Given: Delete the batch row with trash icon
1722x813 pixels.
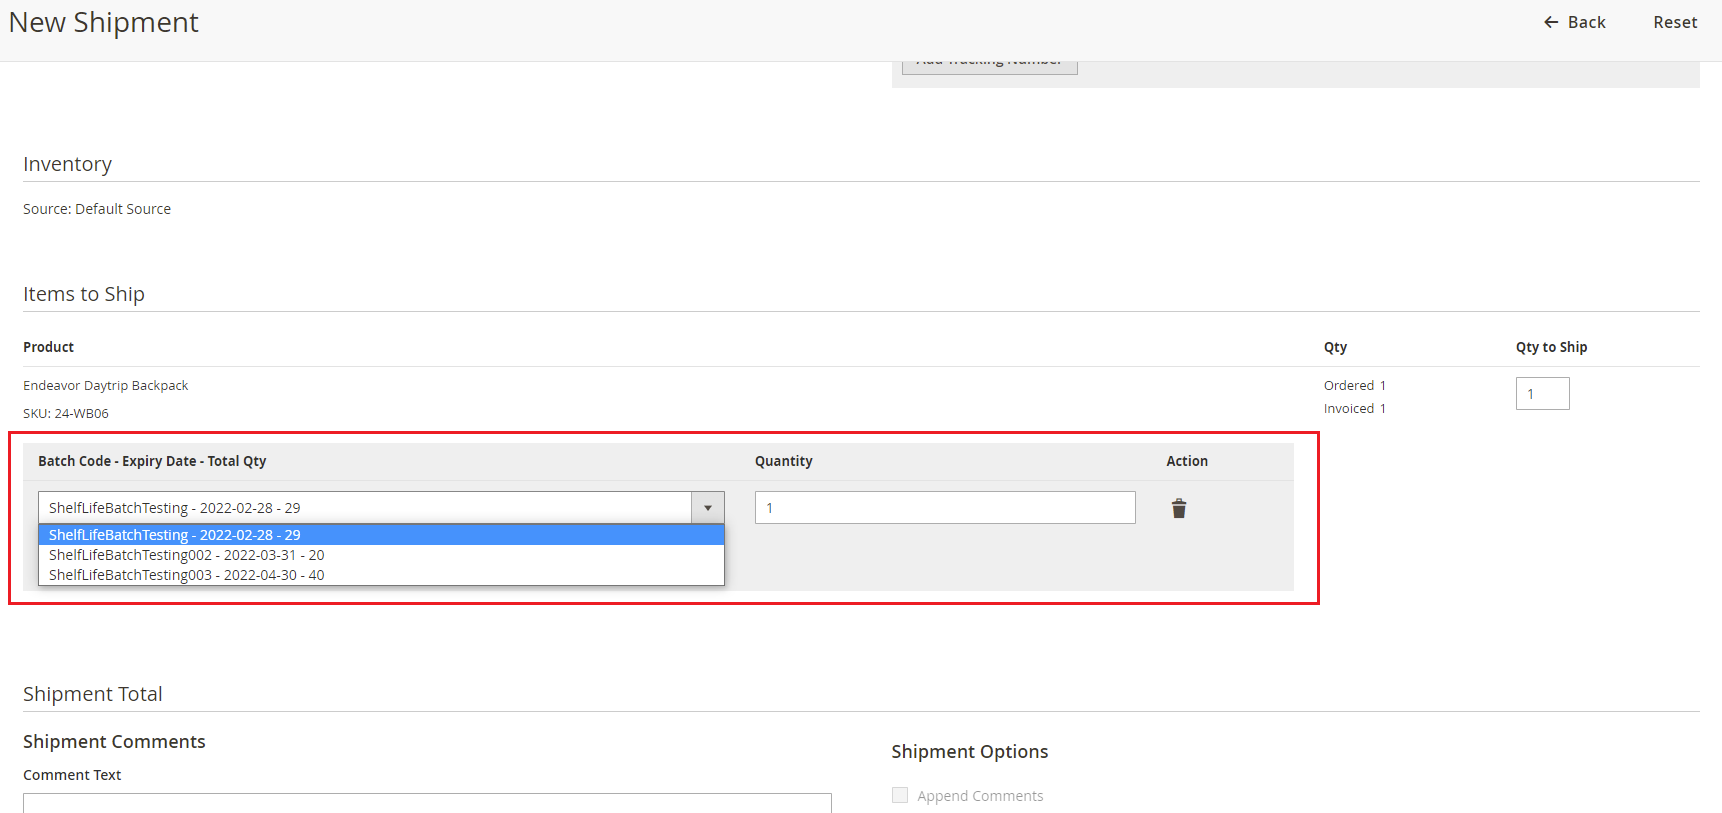Looking at the screenshot, I should 1179,509.
